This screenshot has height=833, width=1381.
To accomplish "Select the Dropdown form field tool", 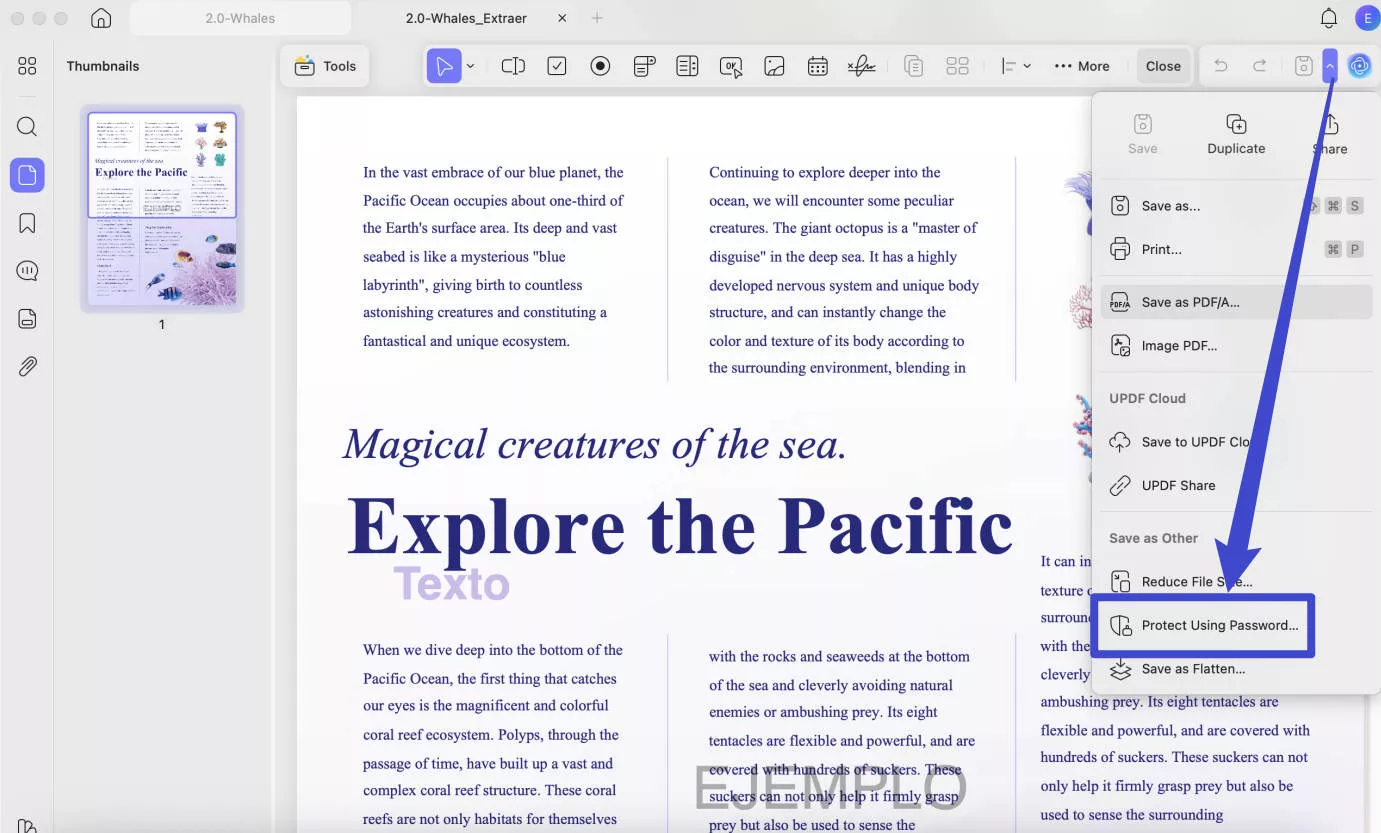I will pyautogui.click(x=644, y=66).
